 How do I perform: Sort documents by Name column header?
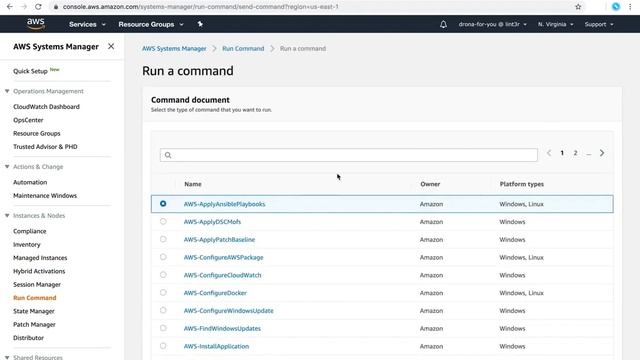[x=193, y=184]
